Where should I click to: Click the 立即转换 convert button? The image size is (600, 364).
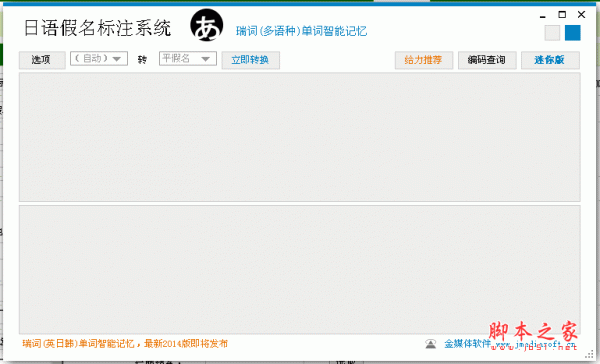click(250, 60)
